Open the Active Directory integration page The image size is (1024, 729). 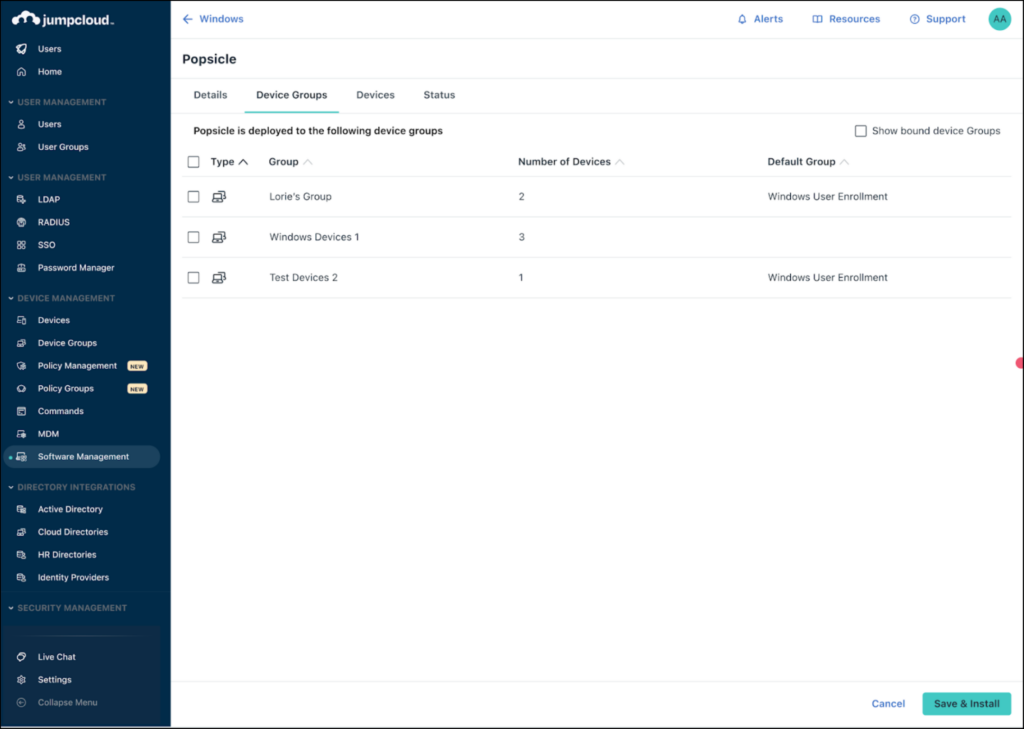pos(72,508)
